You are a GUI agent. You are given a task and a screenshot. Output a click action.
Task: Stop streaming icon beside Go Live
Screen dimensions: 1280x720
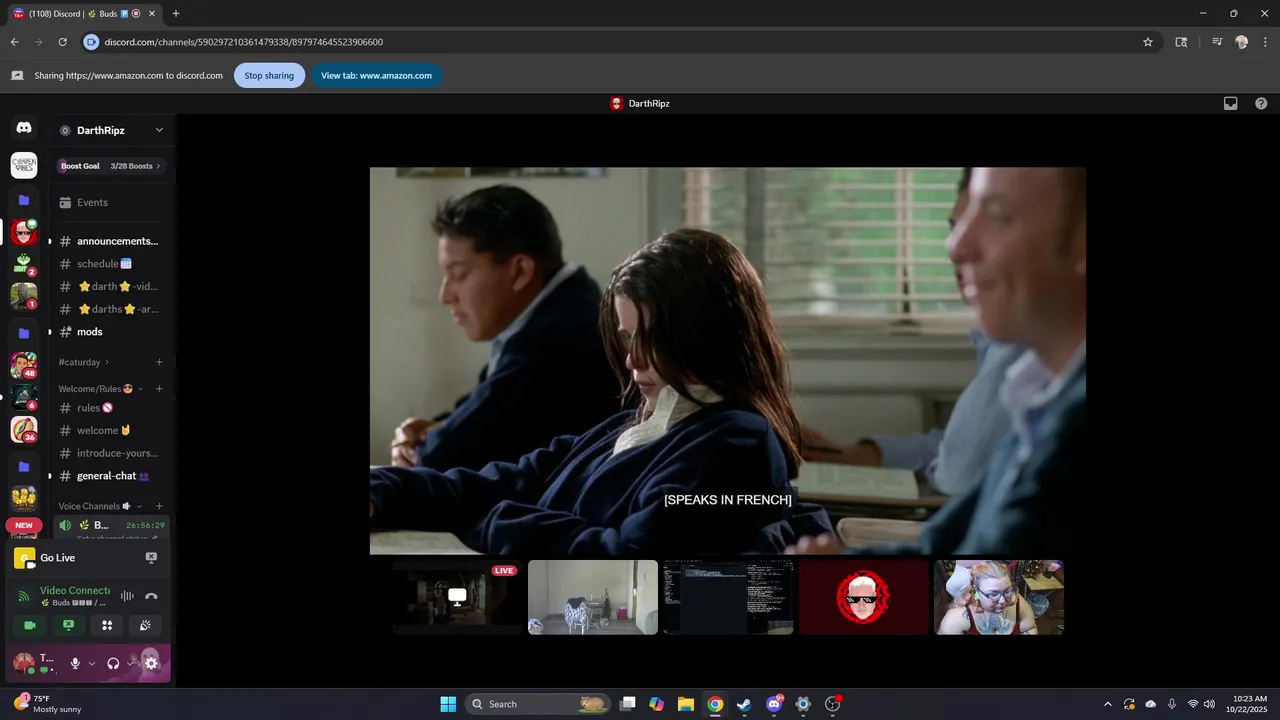151,558
